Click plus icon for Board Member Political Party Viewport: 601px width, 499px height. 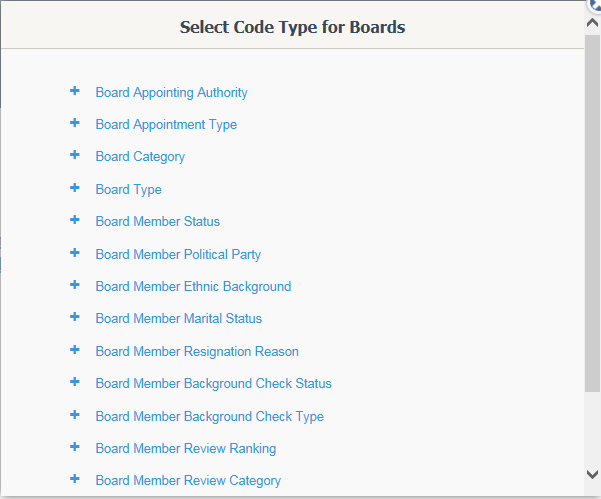(75, 253)
